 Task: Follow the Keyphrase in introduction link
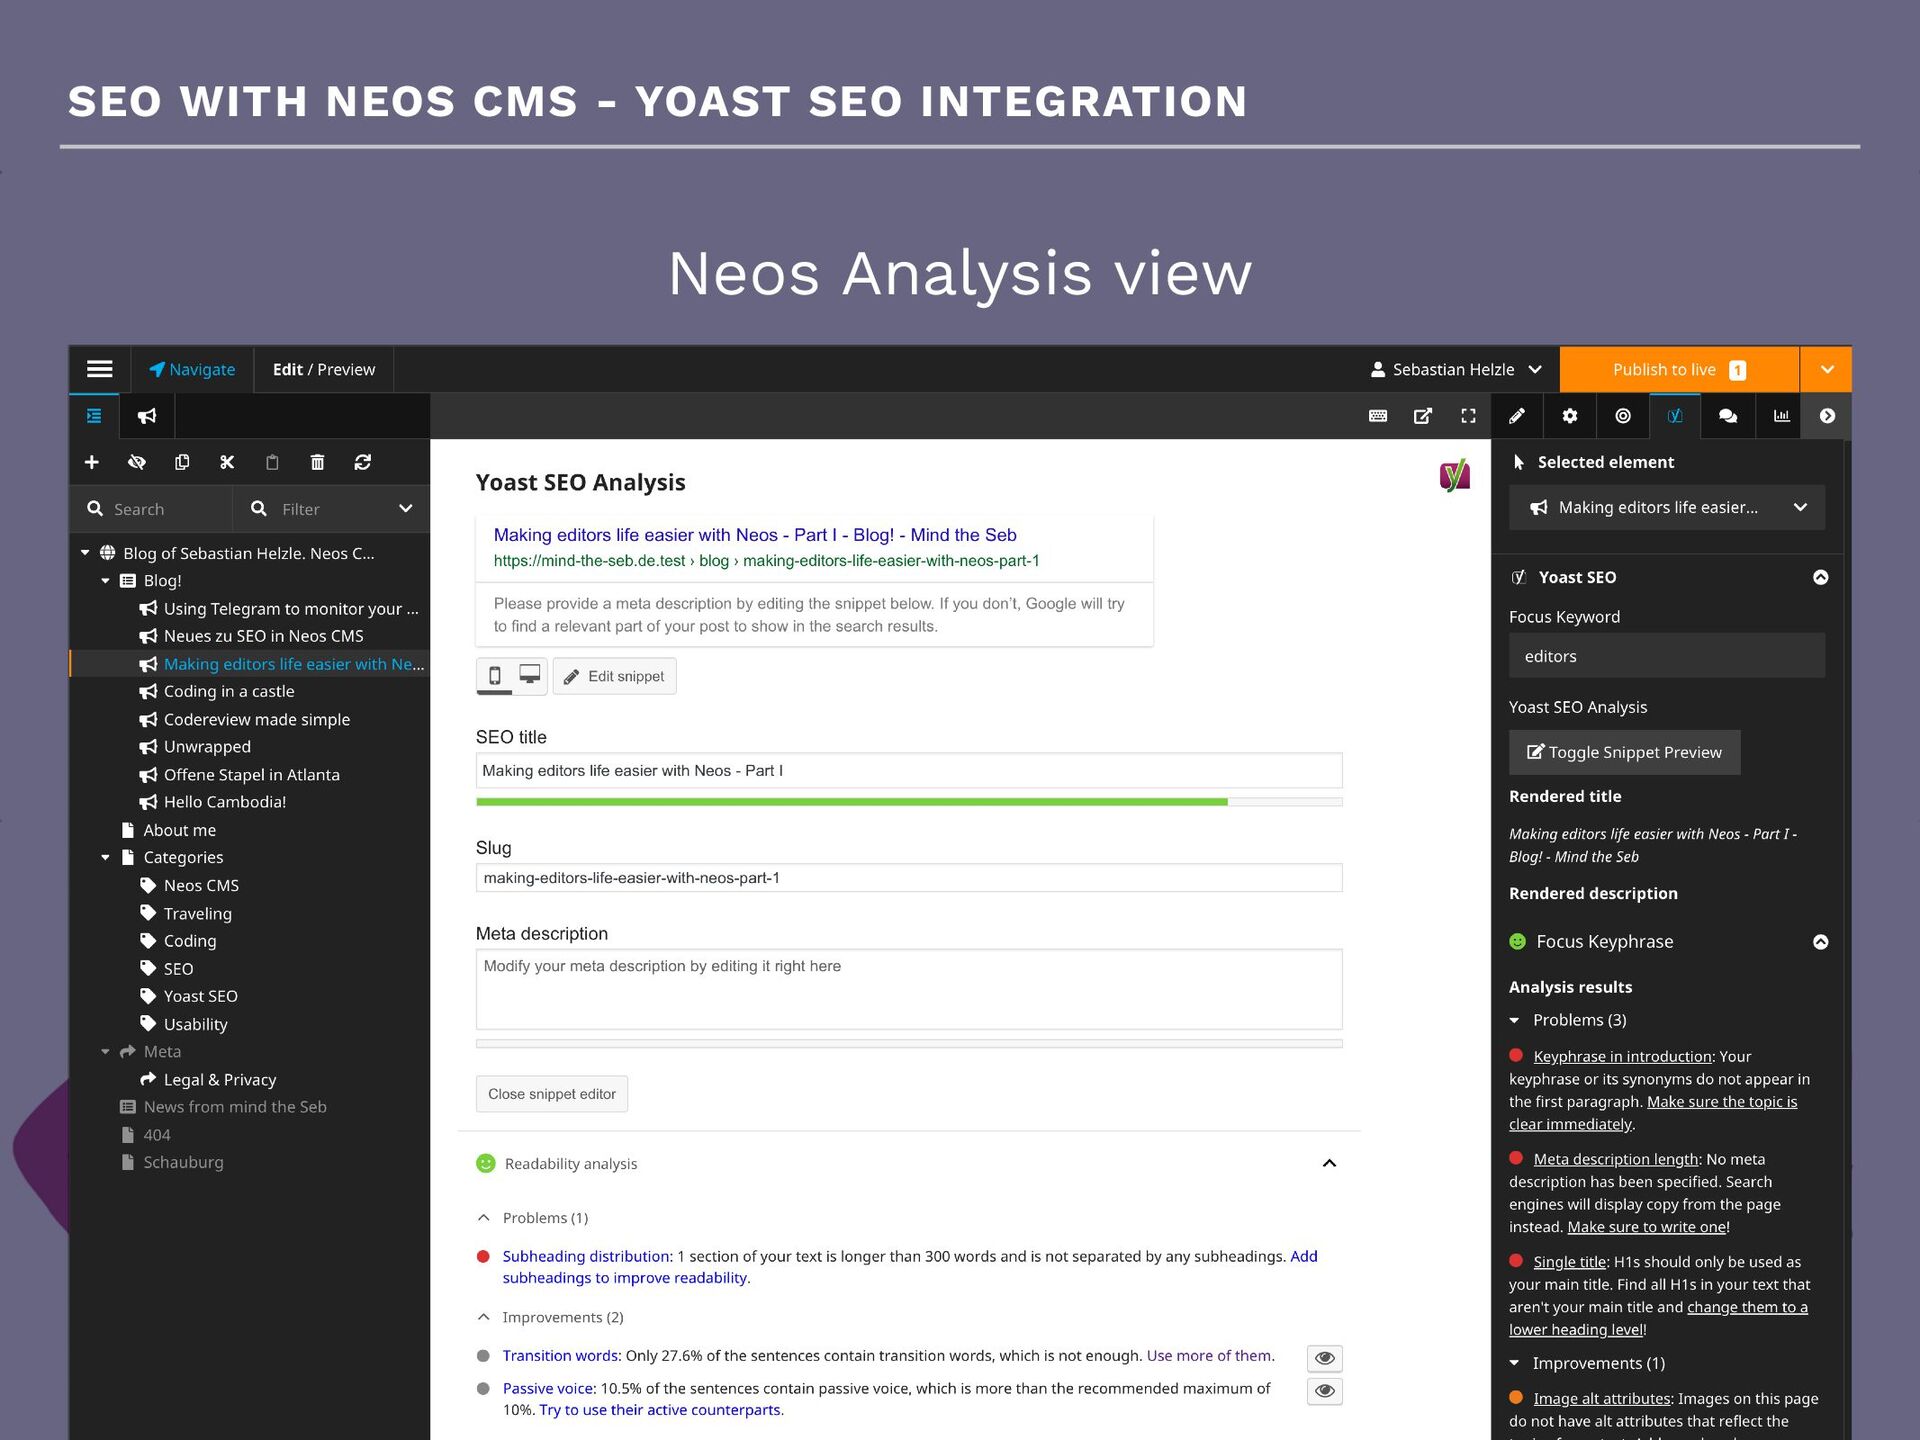[1622, 1056]
